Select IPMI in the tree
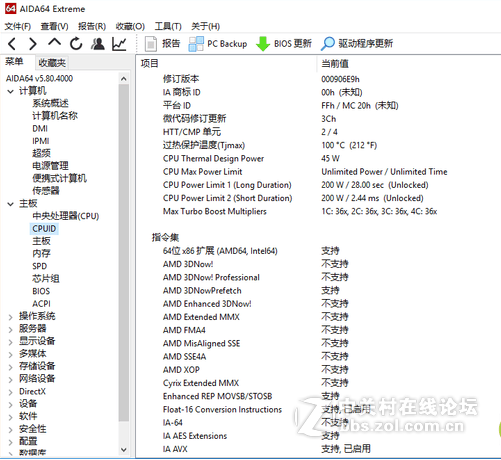The height and width of the screenshot is (460, 501). coord(41,141)
